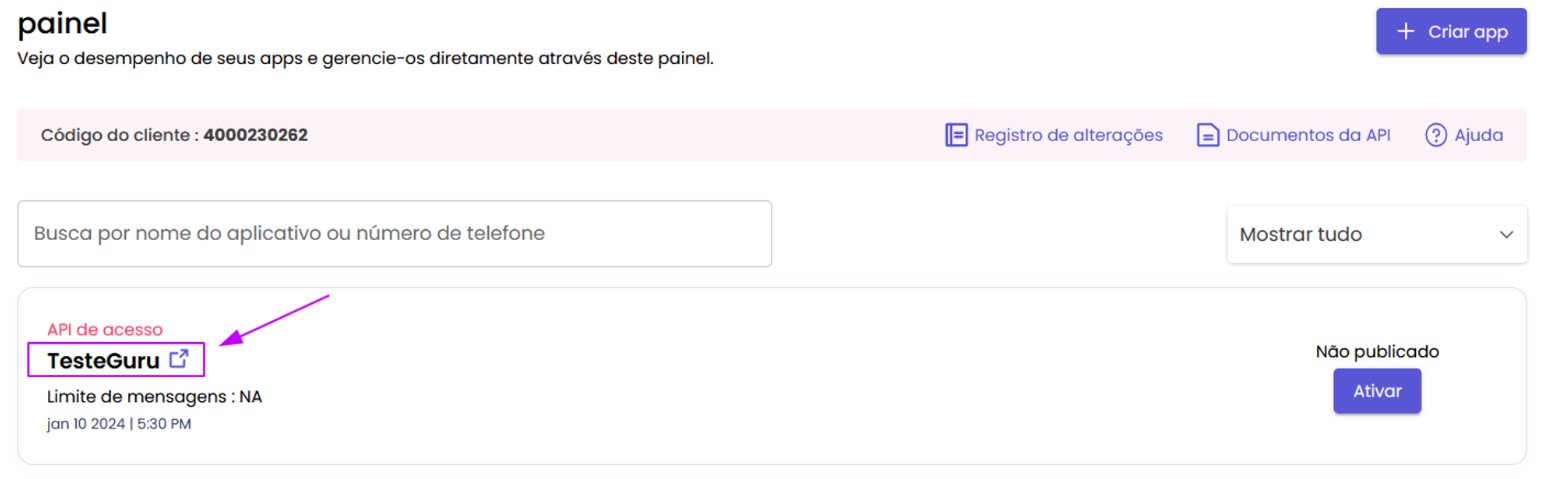
Task: Select the TesteGuru app name
Action: click(x=103, y=361)
